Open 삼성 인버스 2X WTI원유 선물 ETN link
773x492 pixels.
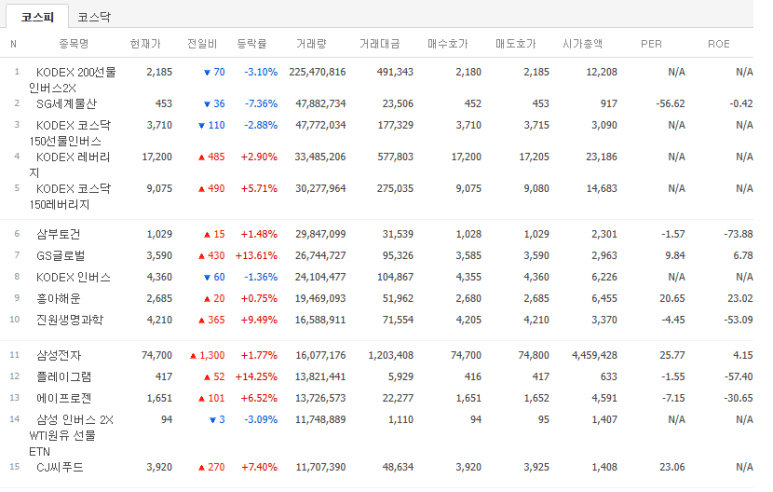pos(71,435)
